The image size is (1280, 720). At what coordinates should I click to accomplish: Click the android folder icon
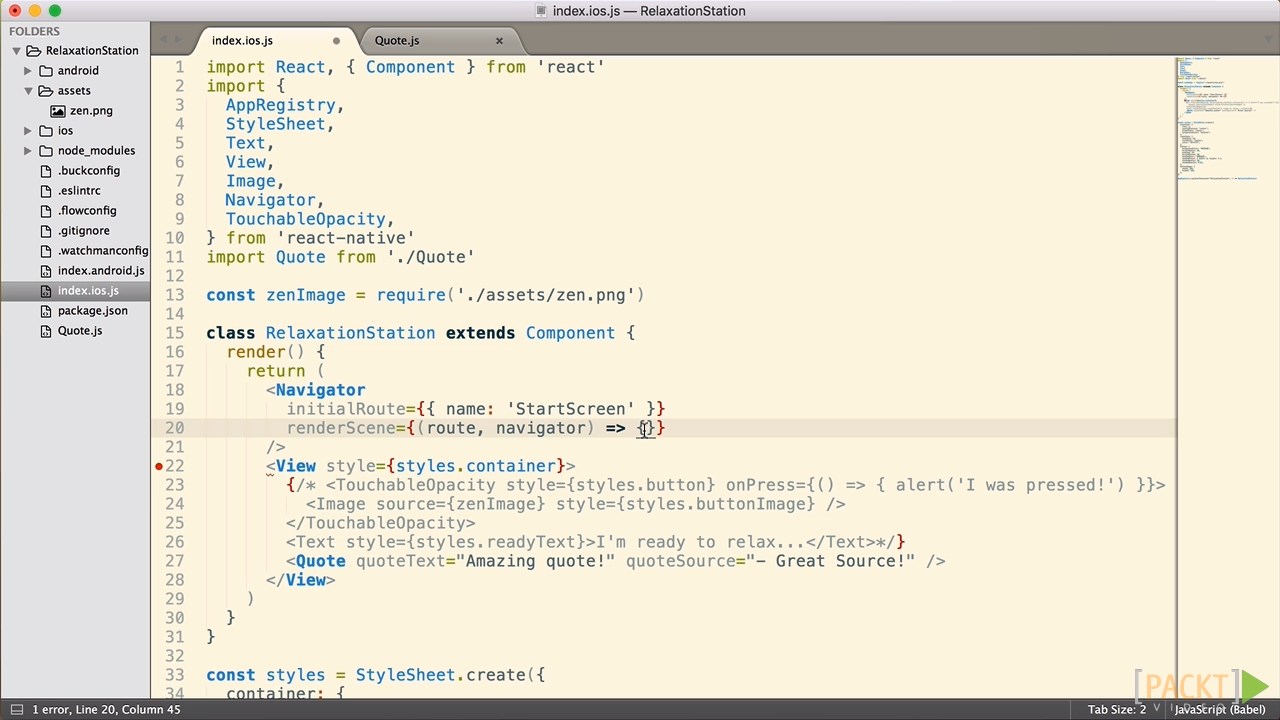(46, 71)
